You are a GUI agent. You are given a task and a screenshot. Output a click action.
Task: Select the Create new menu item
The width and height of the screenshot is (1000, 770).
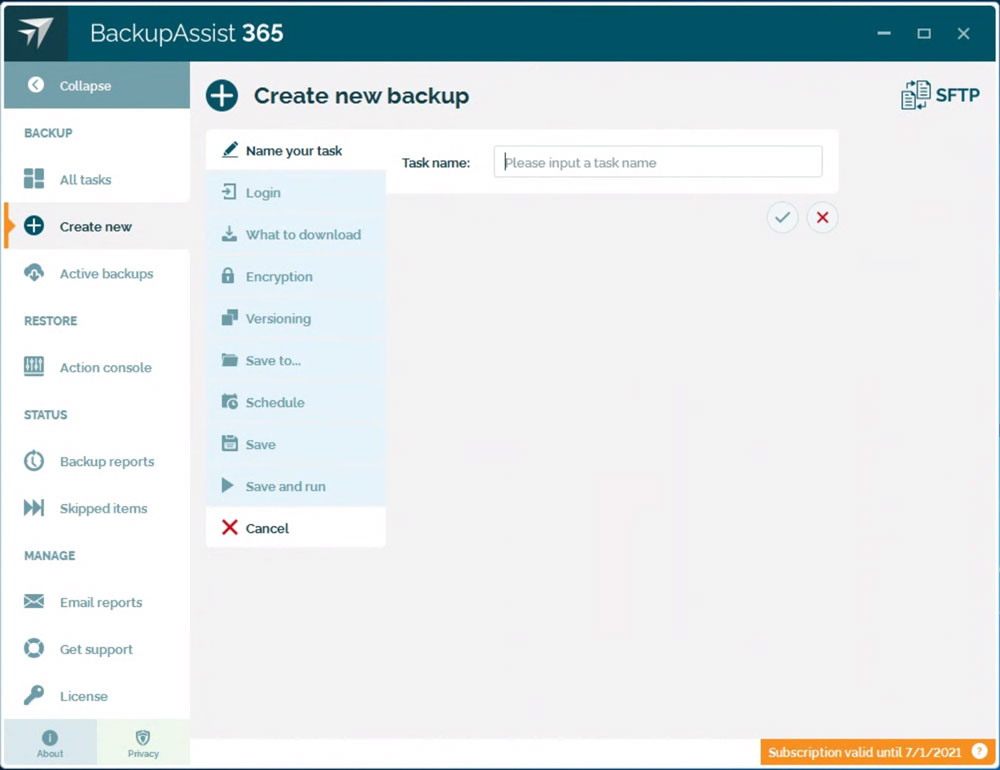click(97, 226)
